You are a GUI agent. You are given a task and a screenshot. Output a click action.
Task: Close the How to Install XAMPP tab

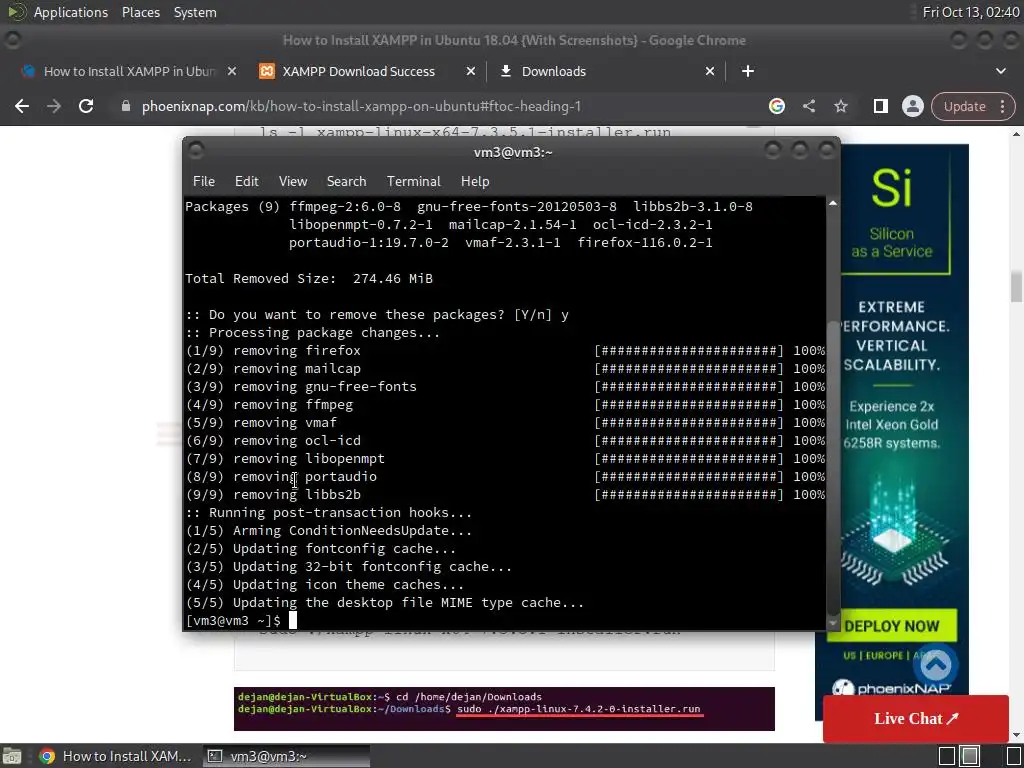232,71
